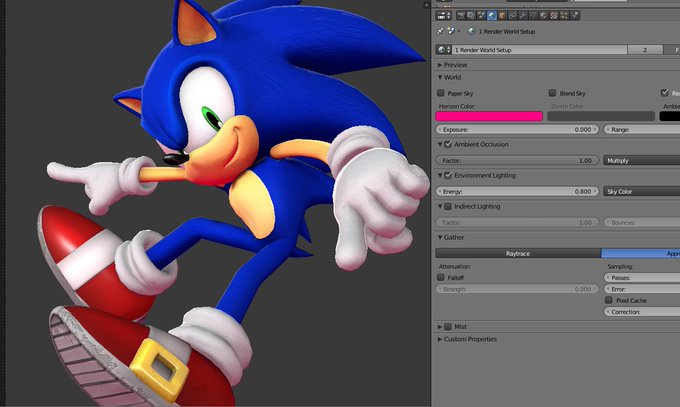Open the Multiply blend mode dropdown
The width and height of the screenshot is (680, 407).
tap(642, 160)
